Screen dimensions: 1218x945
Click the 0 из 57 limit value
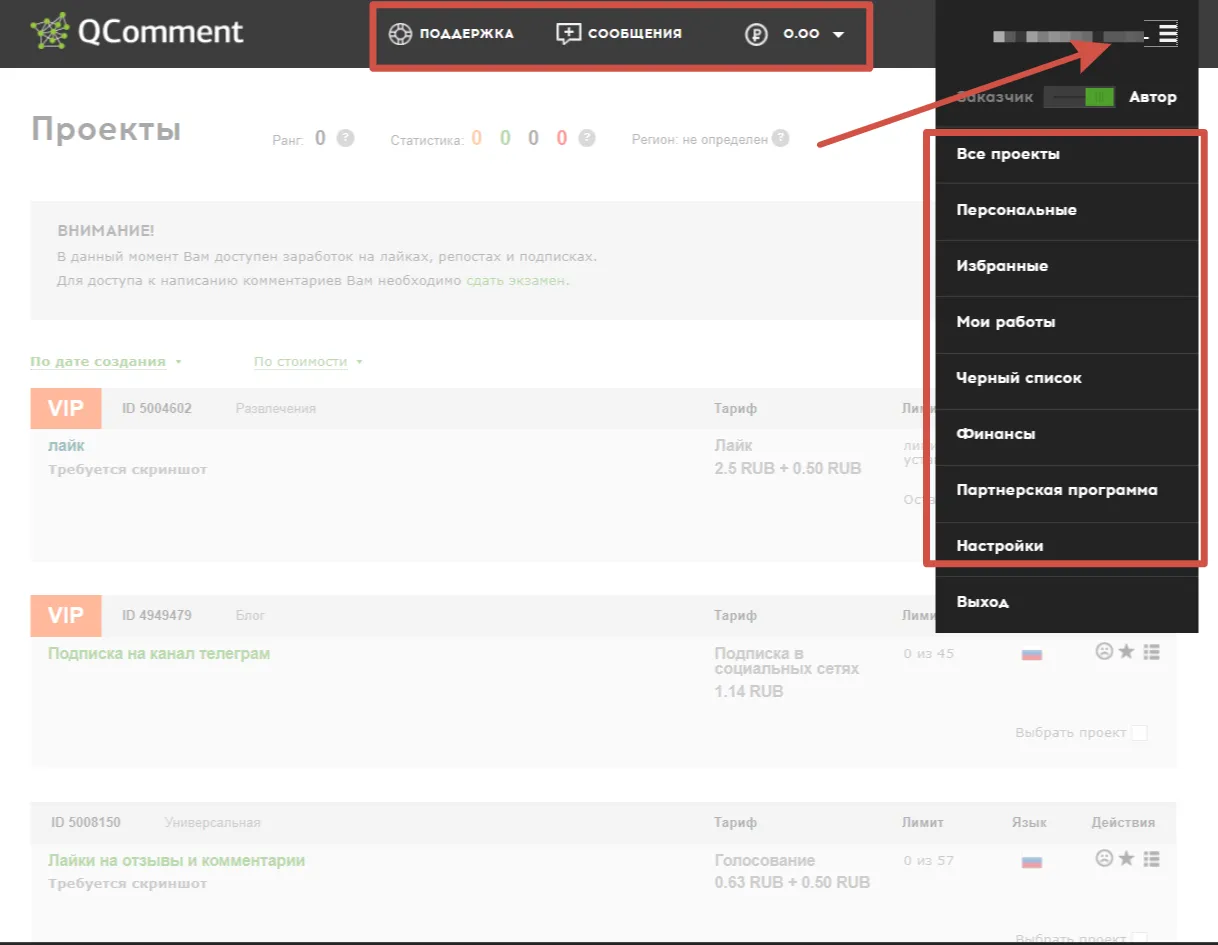tap(929, 860)
